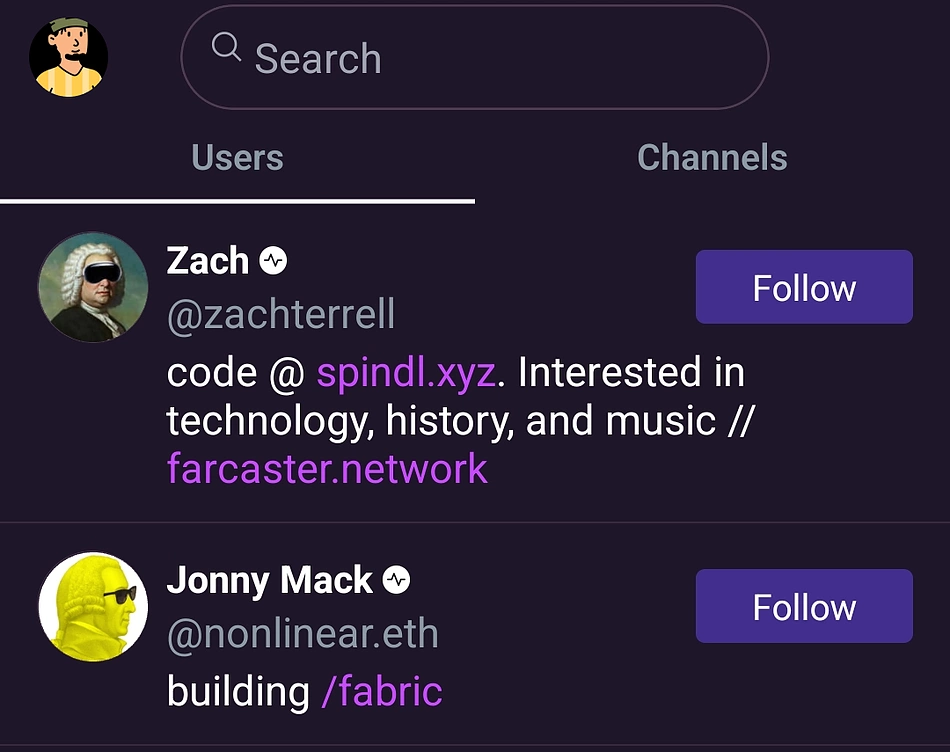The image size is (950, 752).
Task: Select Jonny Mack's display name
Action: tap(271, 580)
